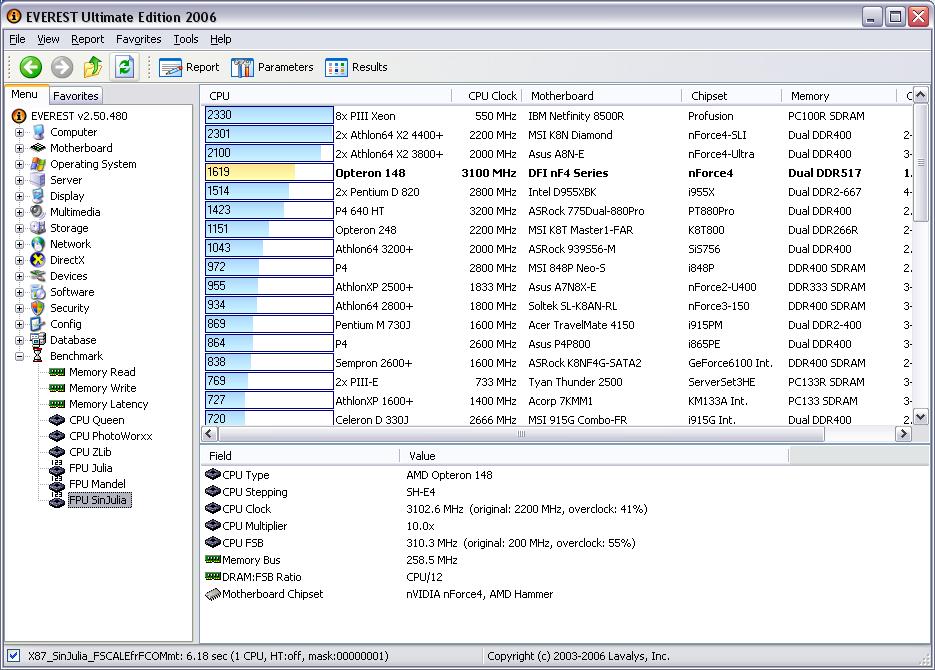The image size is (935, 670).
Task: Click the FPU Julia benchmark icon
Action: [57, 468]
